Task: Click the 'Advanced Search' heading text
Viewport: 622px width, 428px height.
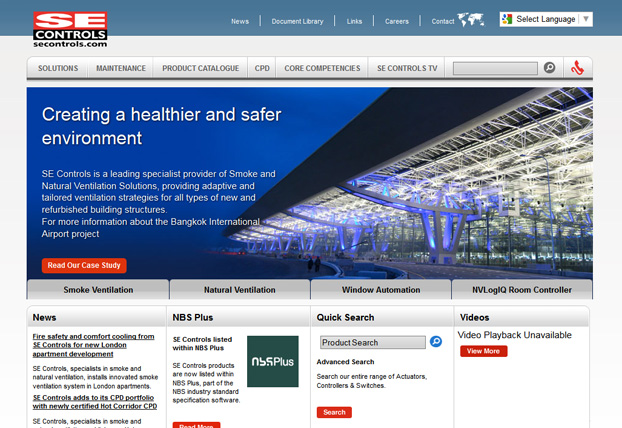Action: tap(345, 362)
